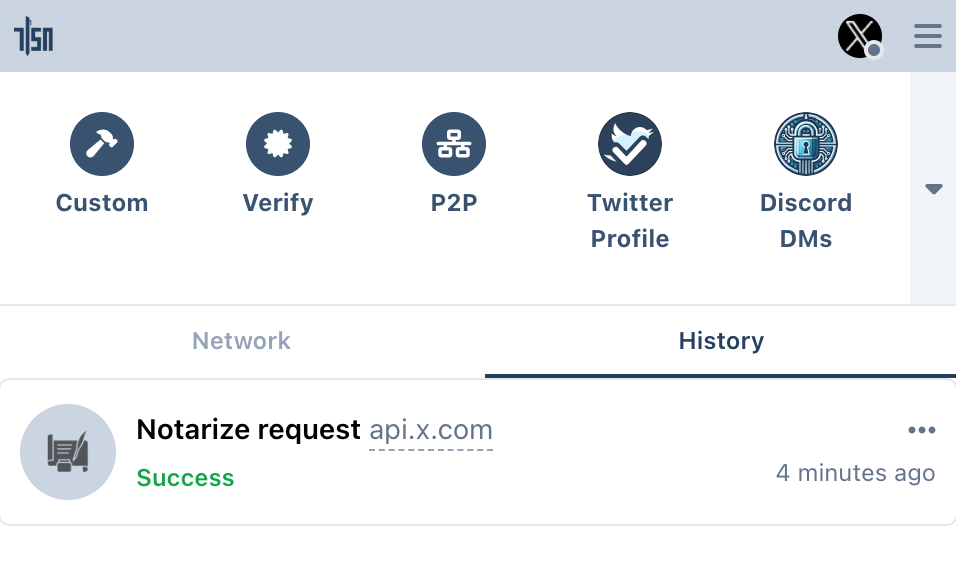Screen dimensions: 956x564
Task: Click the "4 minutes ago" timestamp
Action: pos(855,473)
